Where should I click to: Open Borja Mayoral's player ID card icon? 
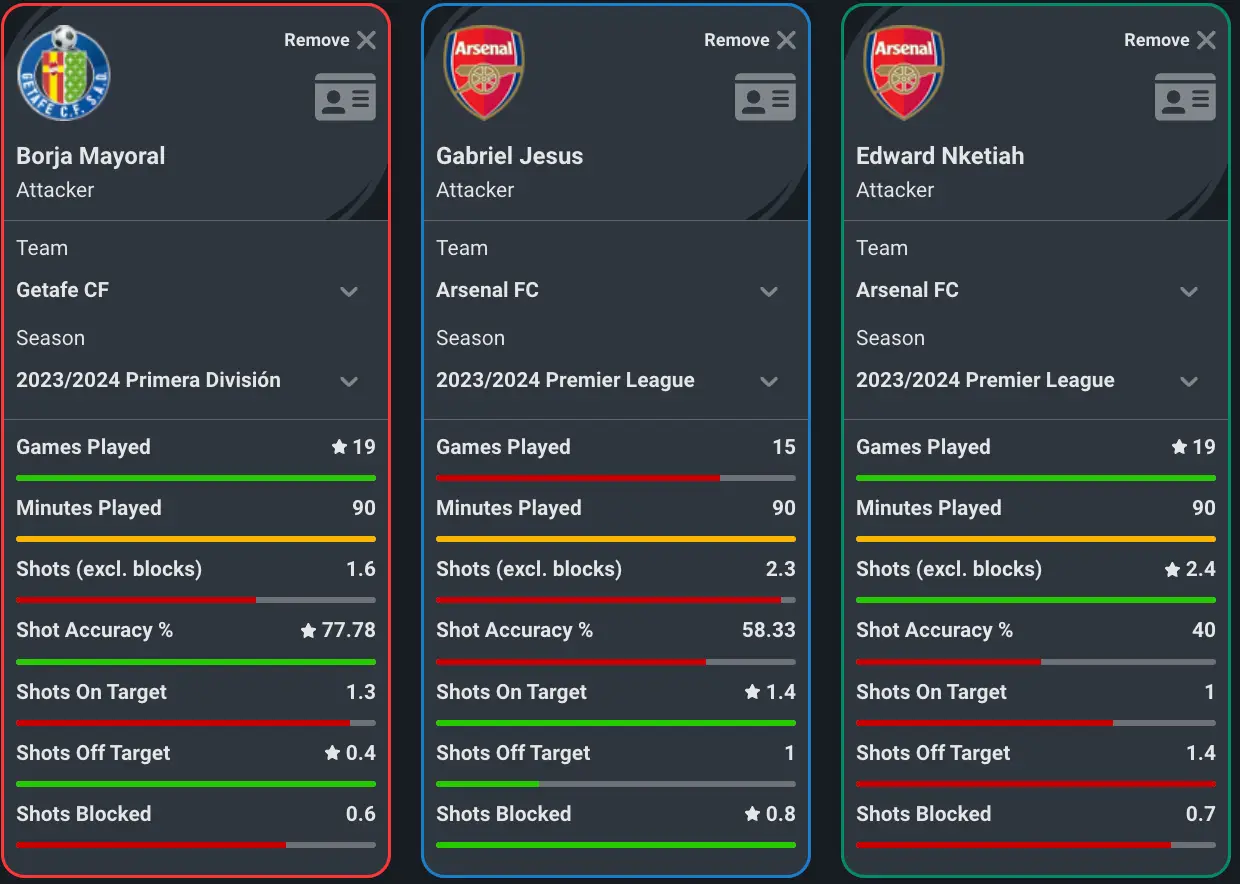click(x=345, y=97)
